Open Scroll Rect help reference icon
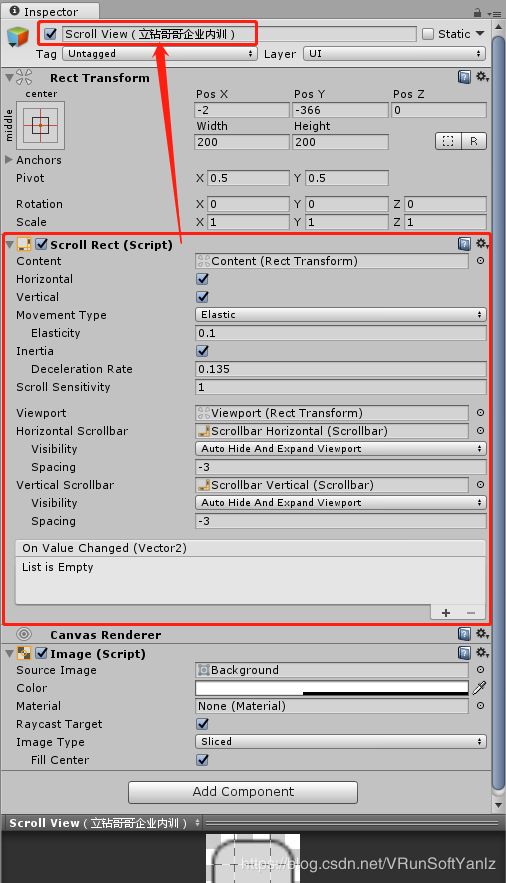 click(x=464, y=243)
